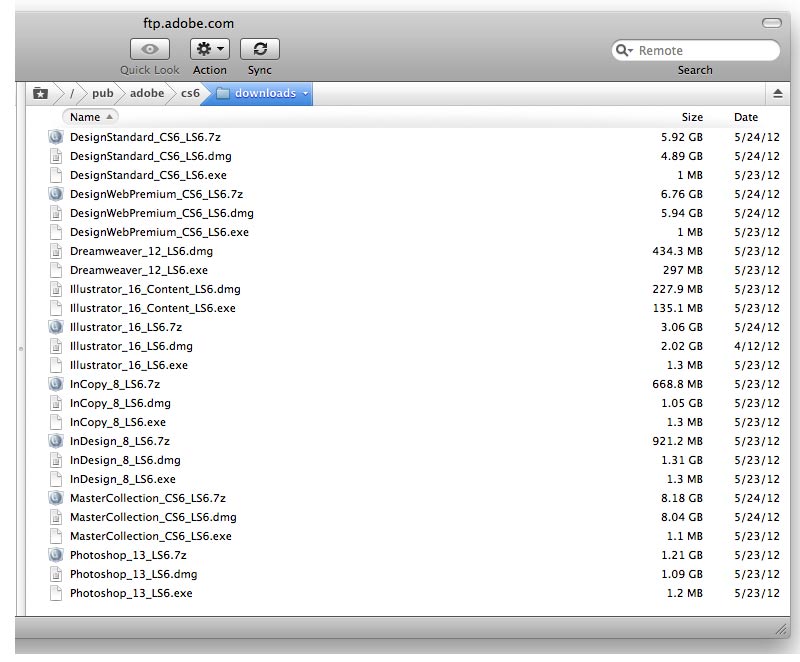Click the eject disconnect icon

click(x=778, y=93)
